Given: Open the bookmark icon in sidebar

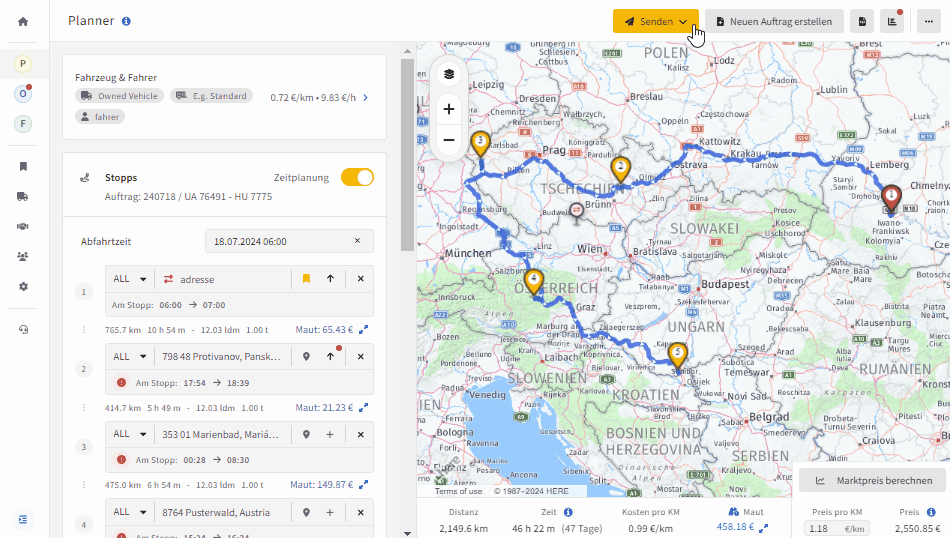Looking at the screenshot, I should point(23,167).
